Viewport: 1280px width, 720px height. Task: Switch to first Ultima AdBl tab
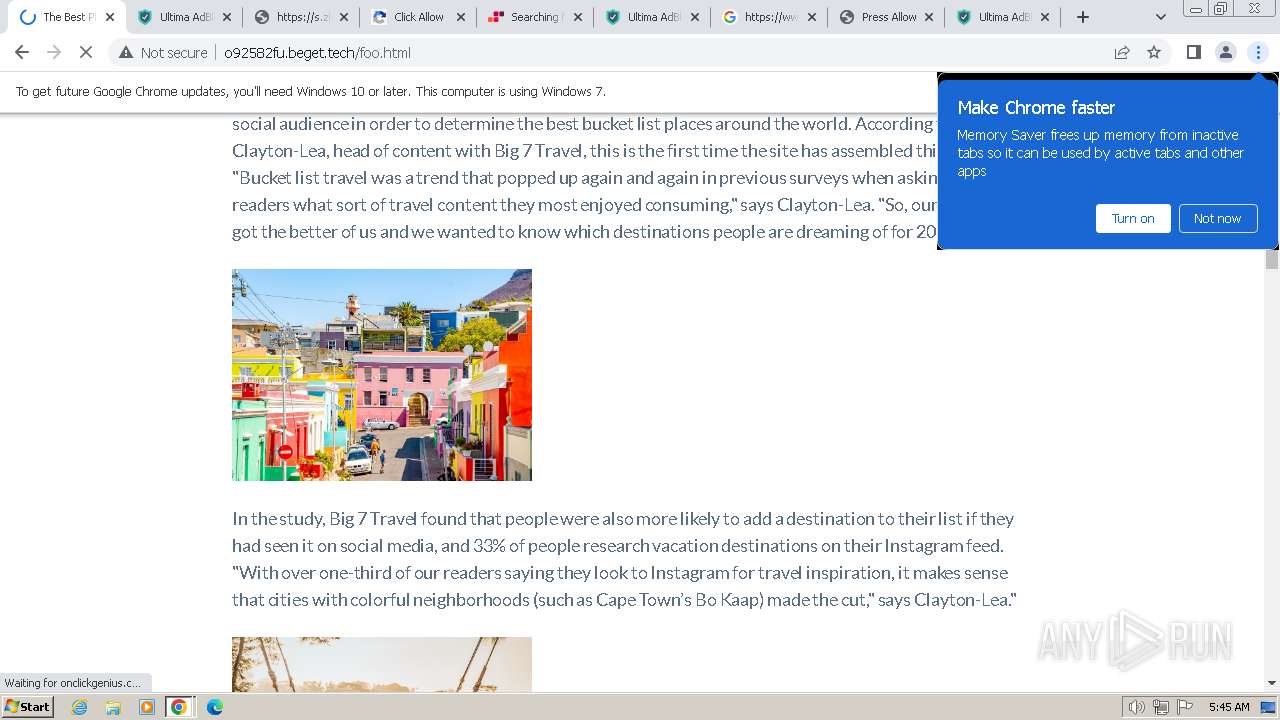(185, 17)
